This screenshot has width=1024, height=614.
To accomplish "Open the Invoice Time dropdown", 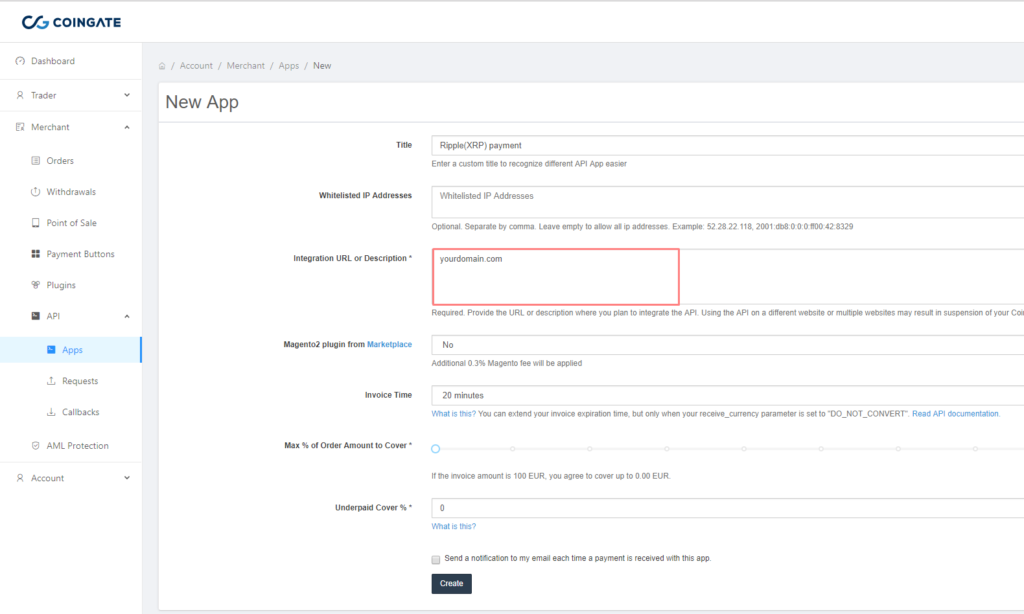I will click(x=700, y=395).
